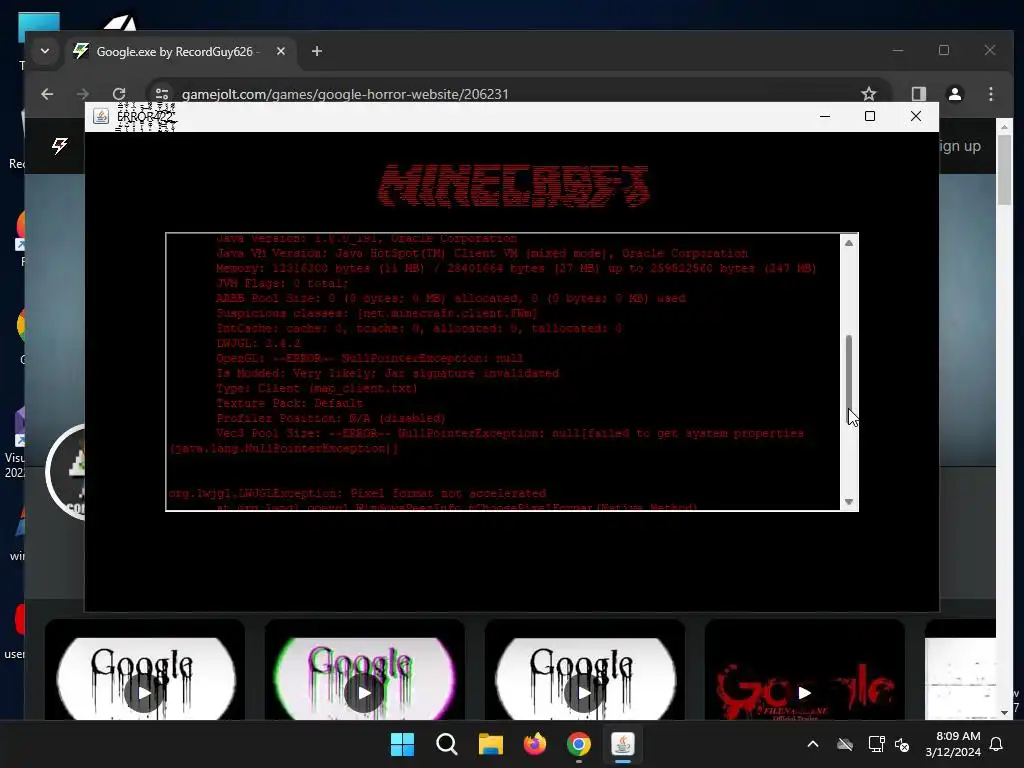Open the notification bell in taskbar
Viewport: 1024px width, 768px height.
[x=997, y=744]
